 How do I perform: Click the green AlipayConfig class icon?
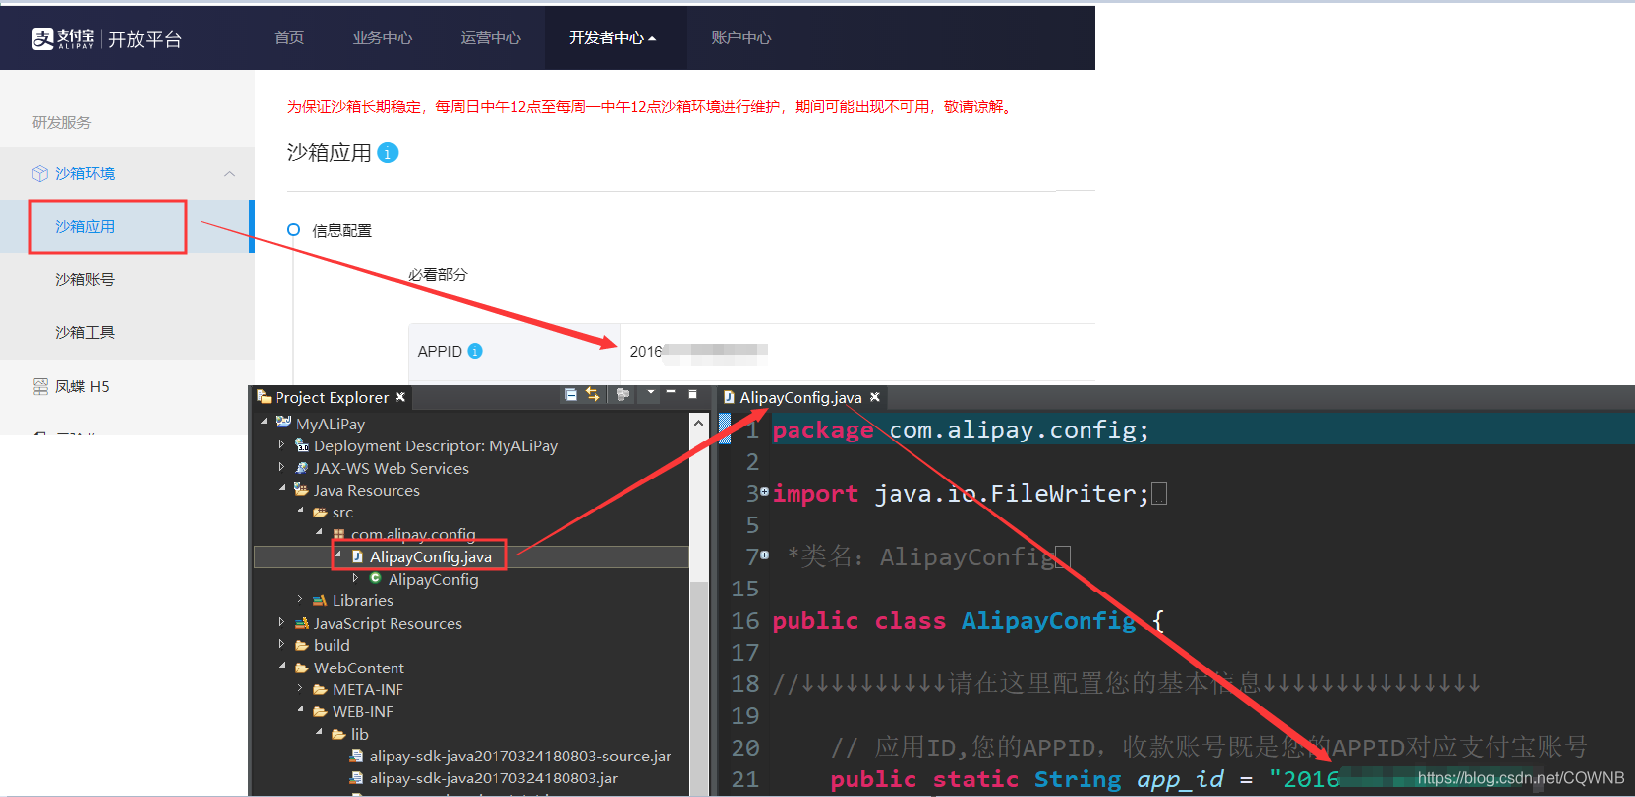pos(376,578)
